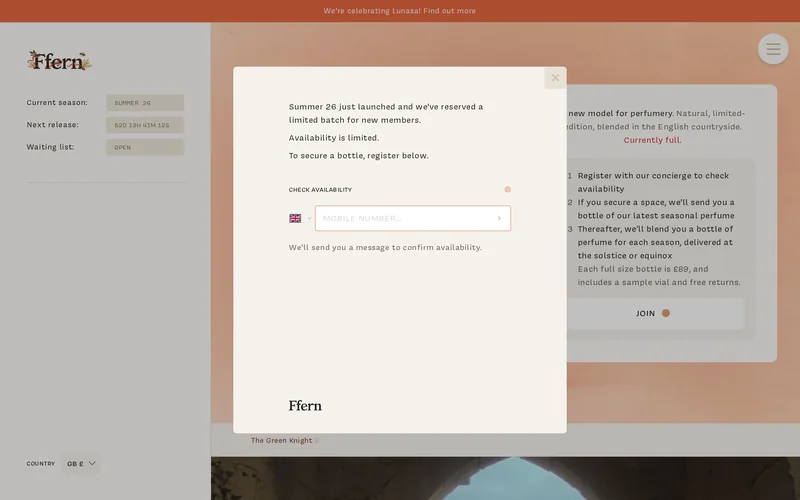Click the Next release label
Viewport: 800px width, 500px height.
[x=53, y=124]
